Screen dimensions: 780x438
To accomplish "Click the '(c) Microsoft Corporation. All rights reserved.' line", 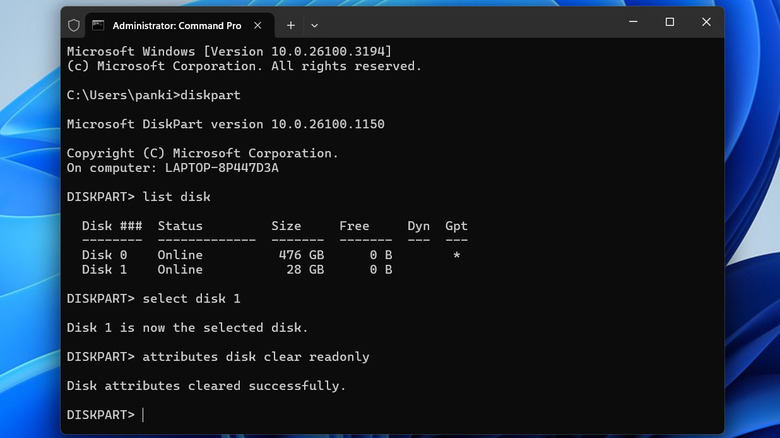I will pyautogui.click(x=244, y=66).
